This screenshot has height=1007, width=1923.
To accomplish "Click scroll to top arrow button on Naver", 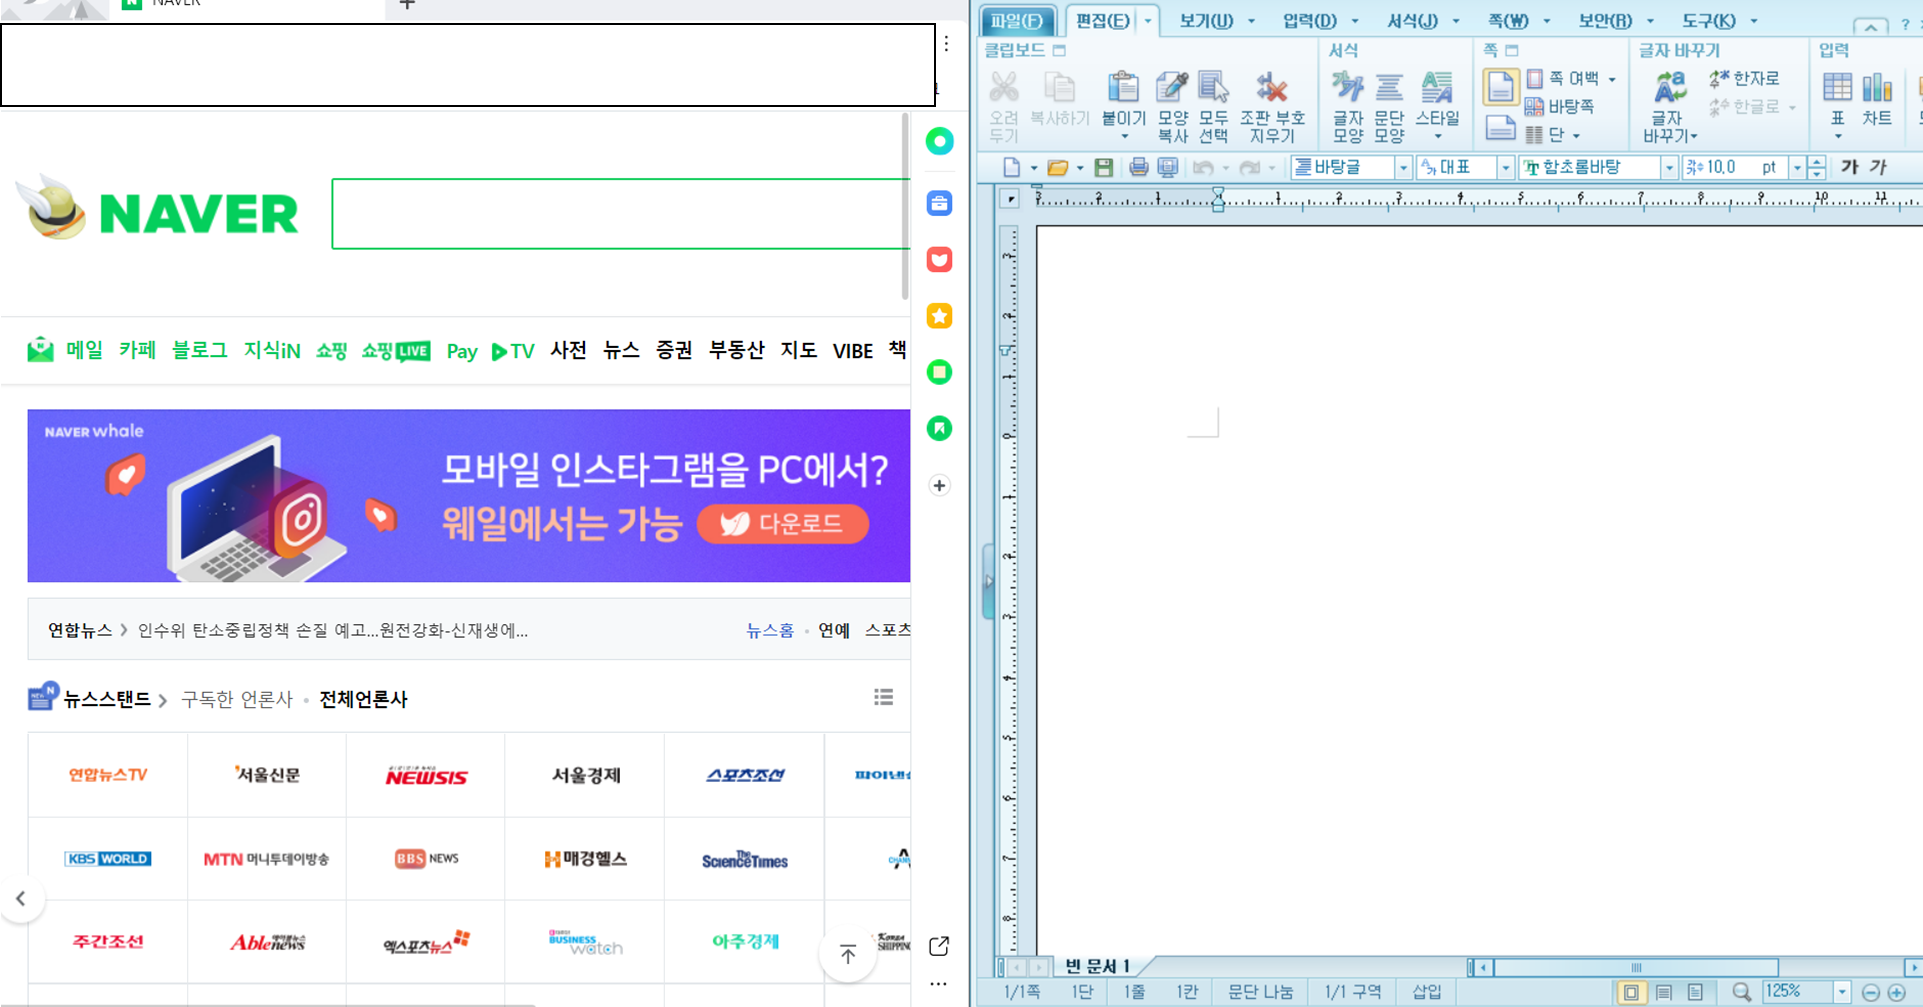I will 848,954.
